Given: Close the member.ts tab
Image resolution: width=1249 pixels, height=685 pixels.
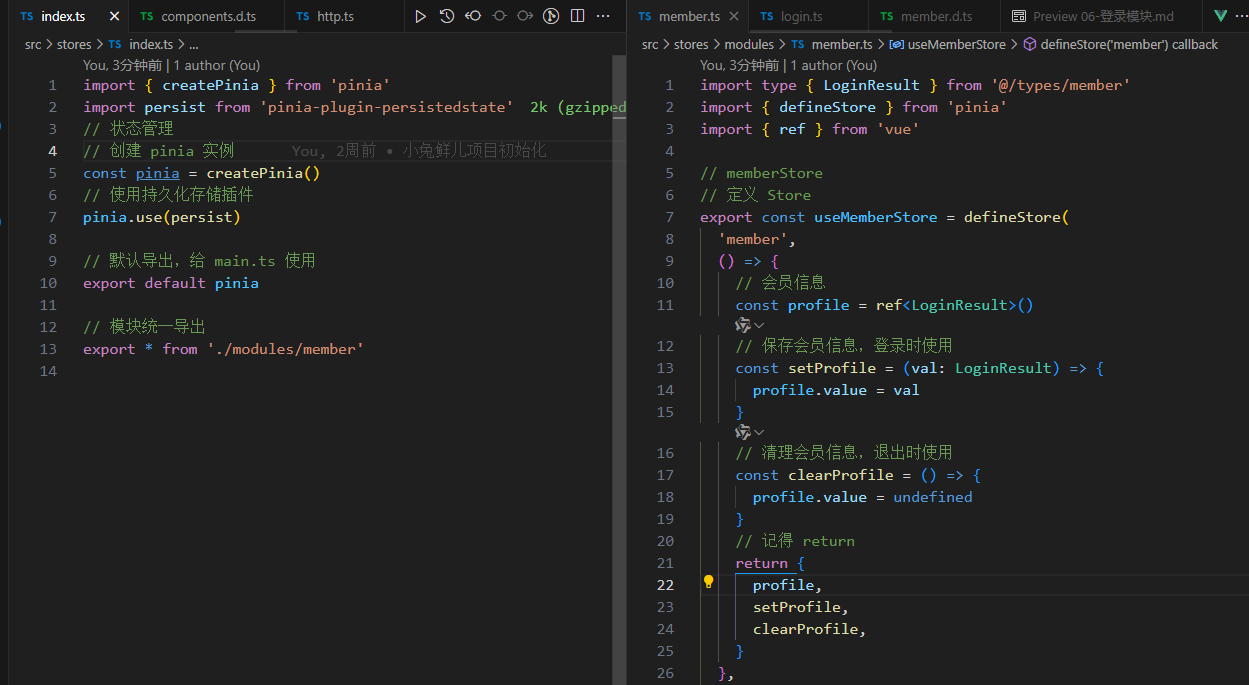Looking at the screenshot, I should 734,17.
